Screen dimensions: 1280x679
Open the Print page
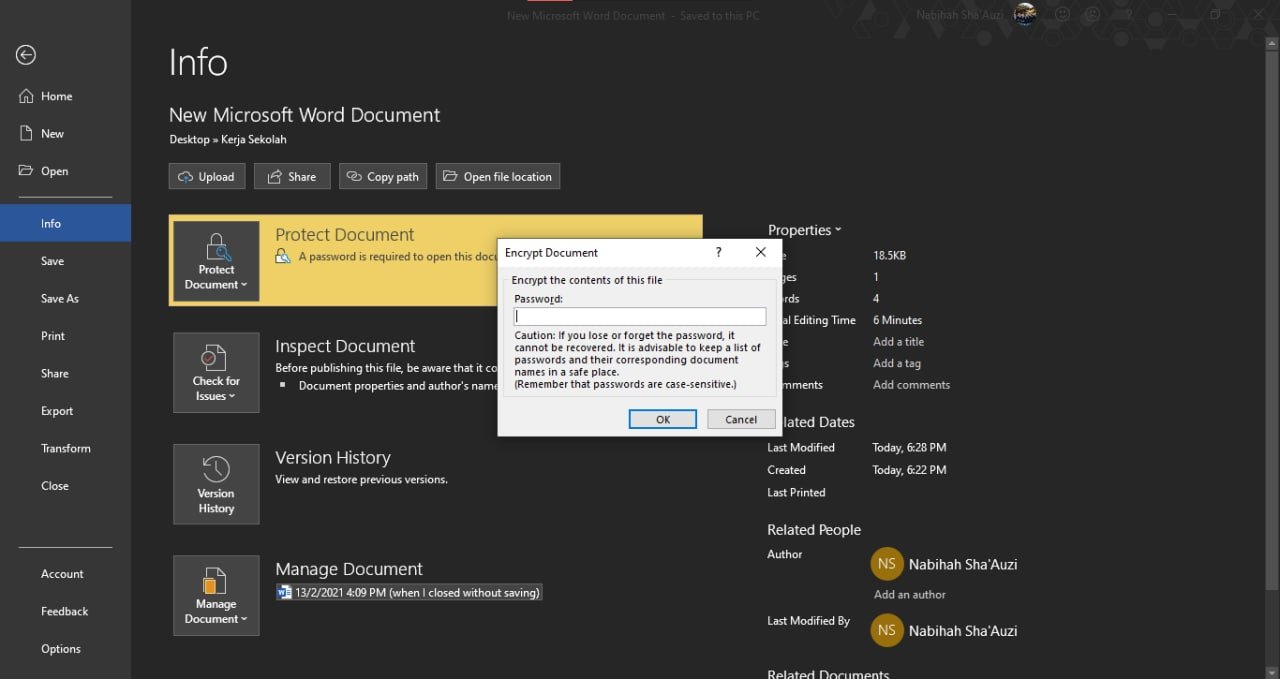(x=53, y=336)
